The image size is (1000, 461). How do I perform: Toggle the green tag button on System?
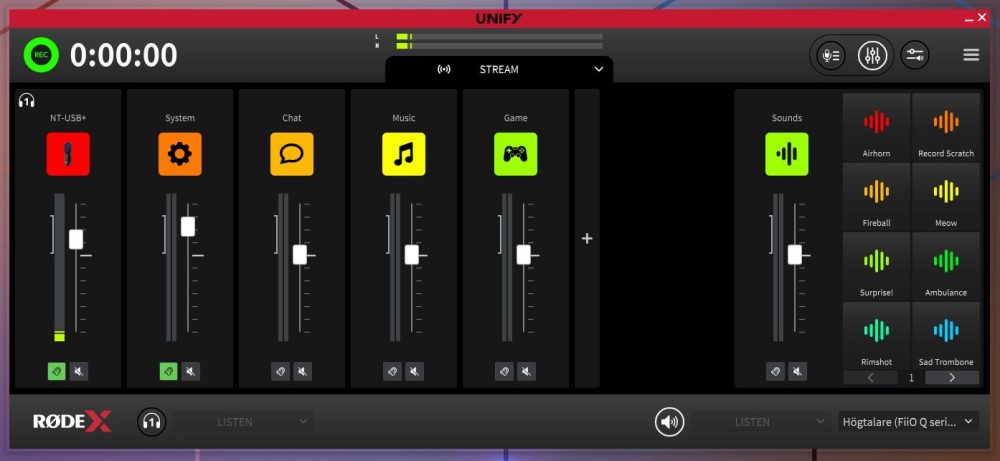click(168, 371)
